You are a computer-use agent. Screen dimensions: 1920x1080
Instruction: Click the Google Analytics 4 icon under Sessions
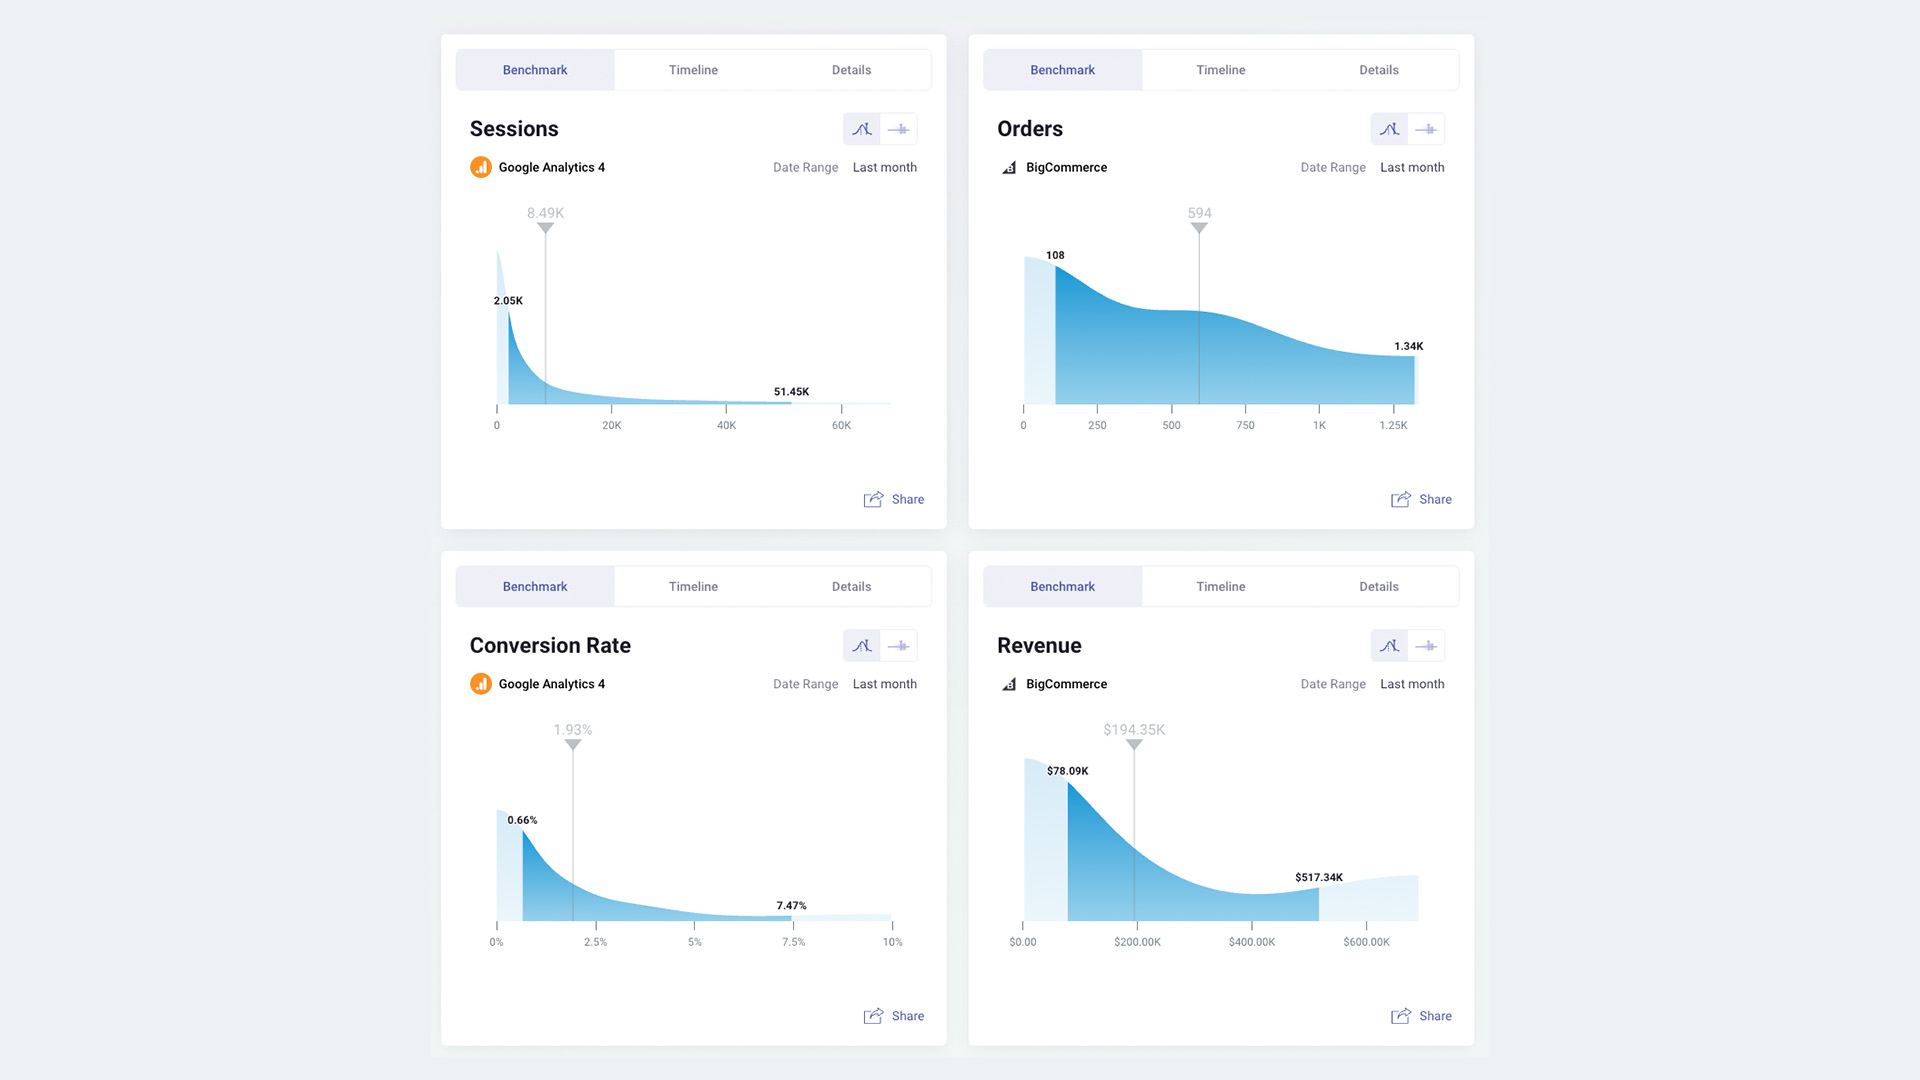(x=481, y=167)
